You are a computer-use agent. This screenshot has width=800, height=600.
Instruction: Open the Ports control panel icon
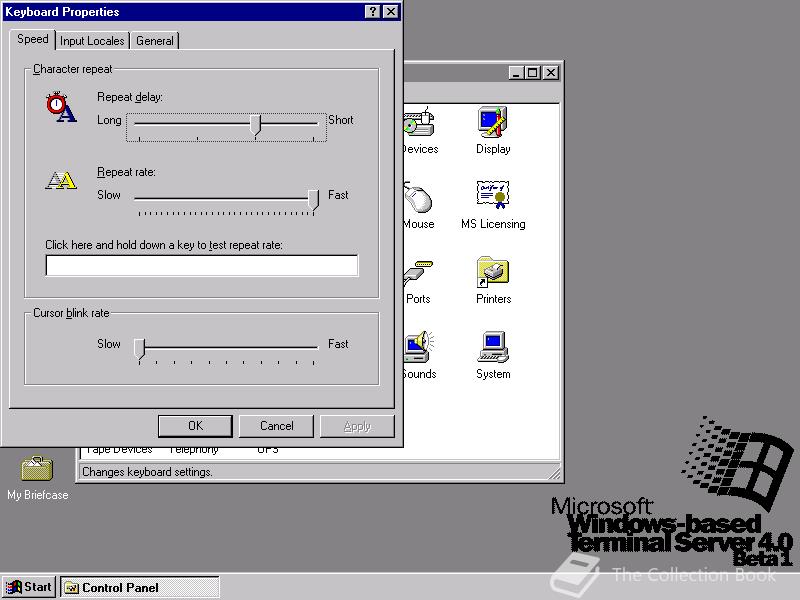point(416,272)
